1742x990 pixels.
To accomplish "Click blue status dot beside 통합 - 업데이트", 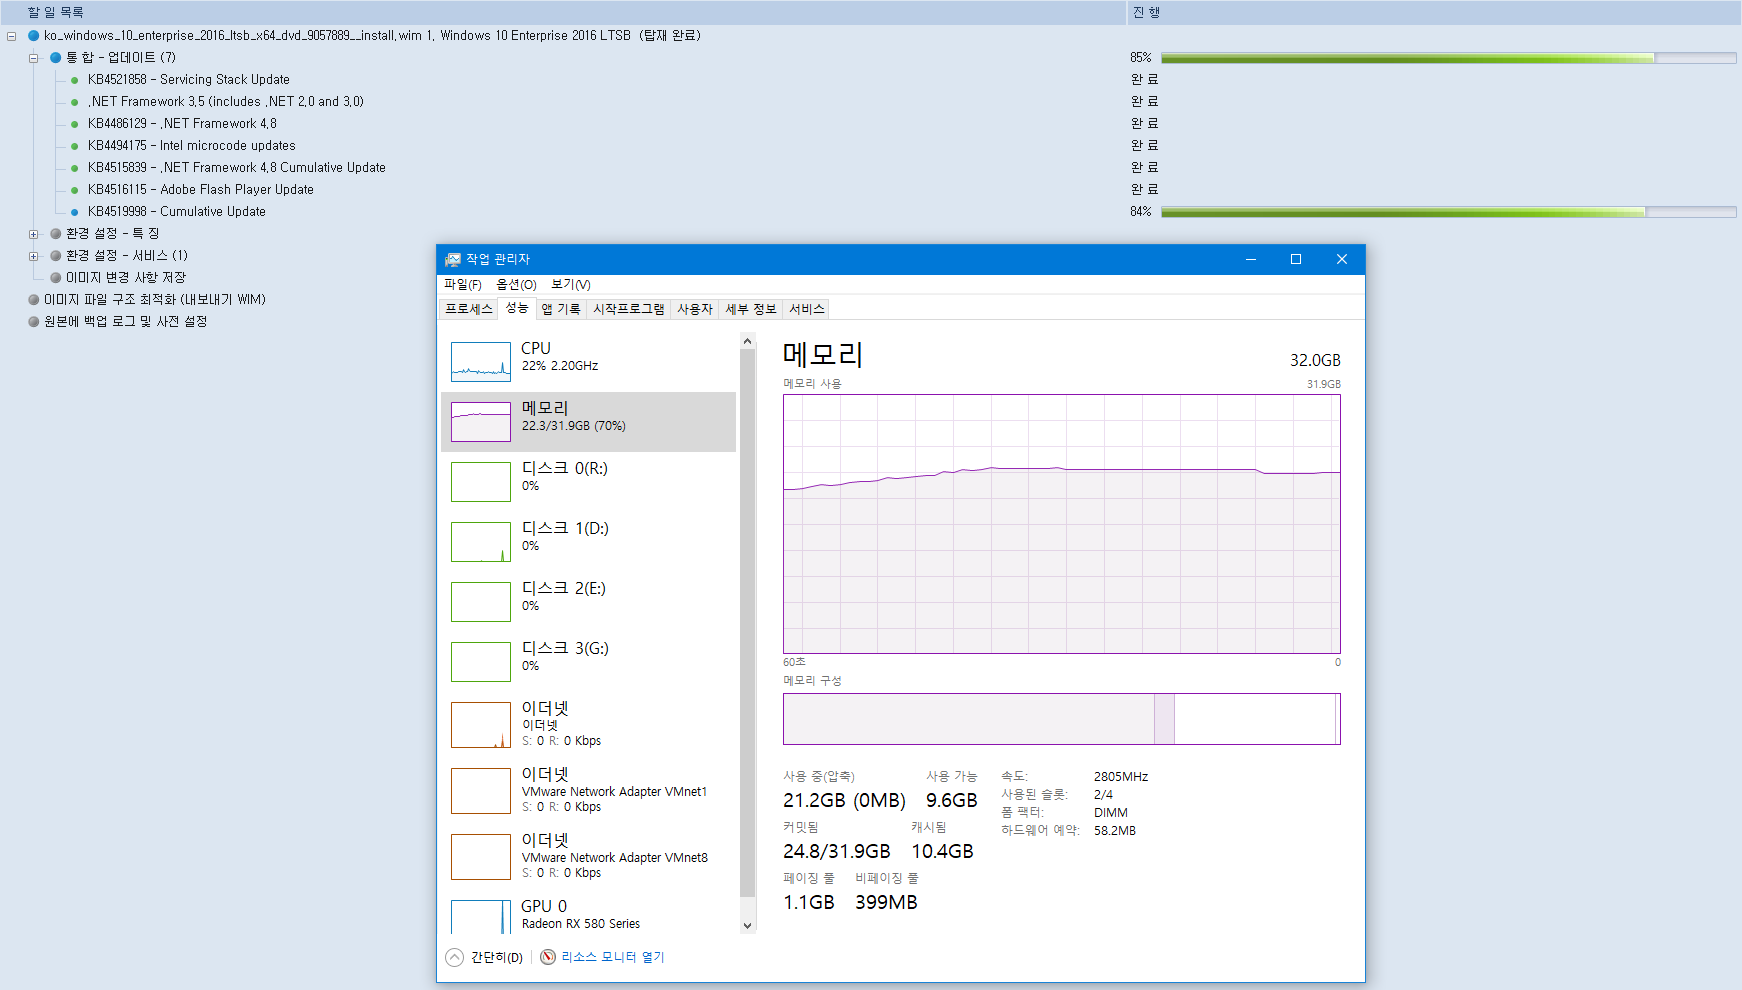I will [x=56, y=58].
